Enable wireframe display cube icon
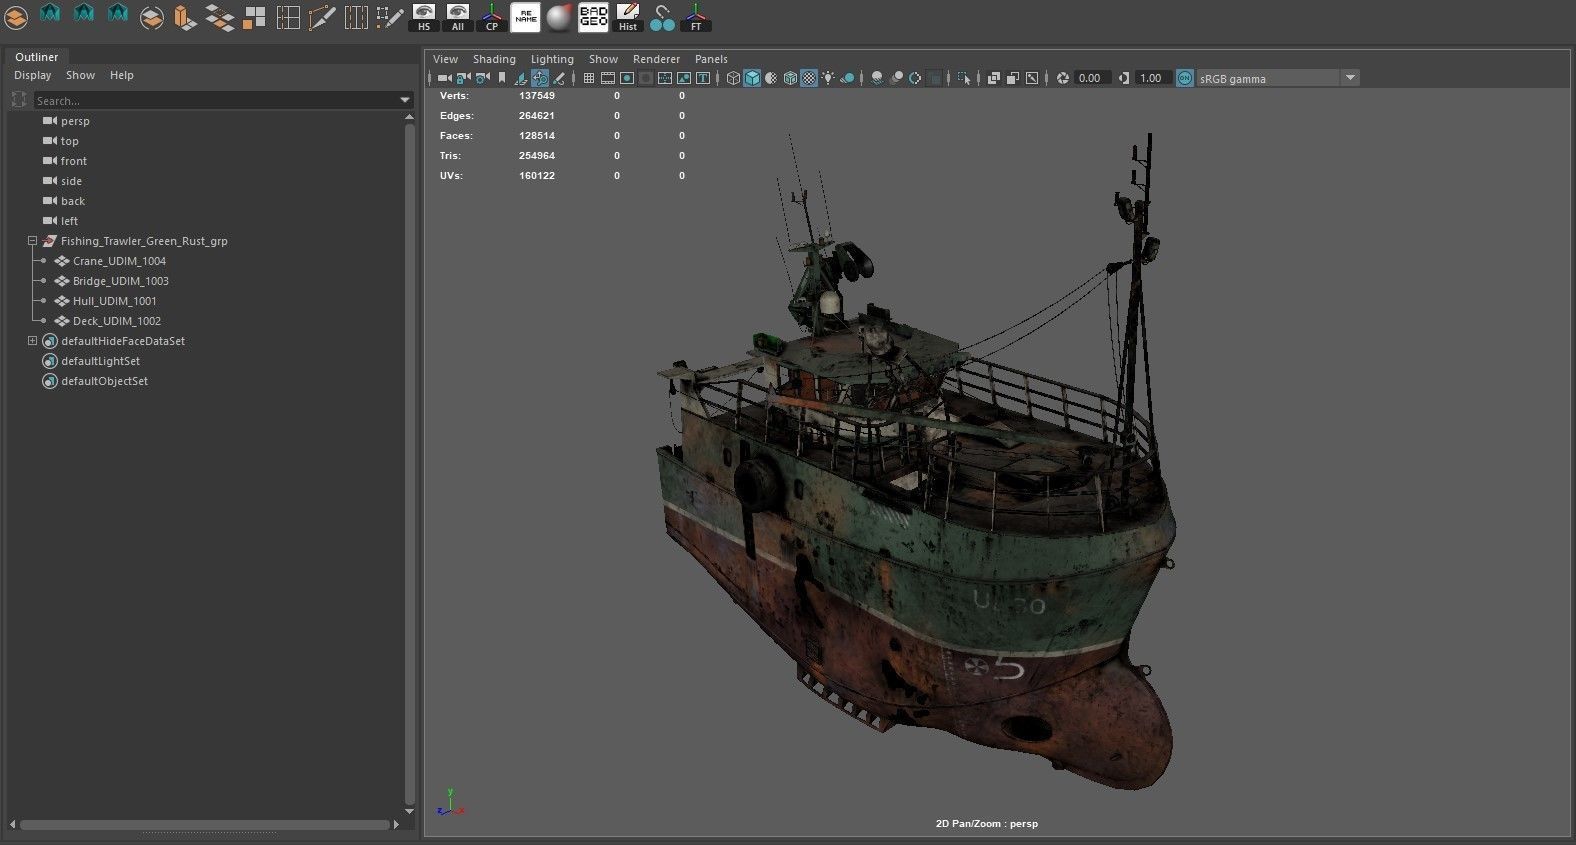This screenshot has height=845, width=1576. pyautogui.click(x=733, y=78)
